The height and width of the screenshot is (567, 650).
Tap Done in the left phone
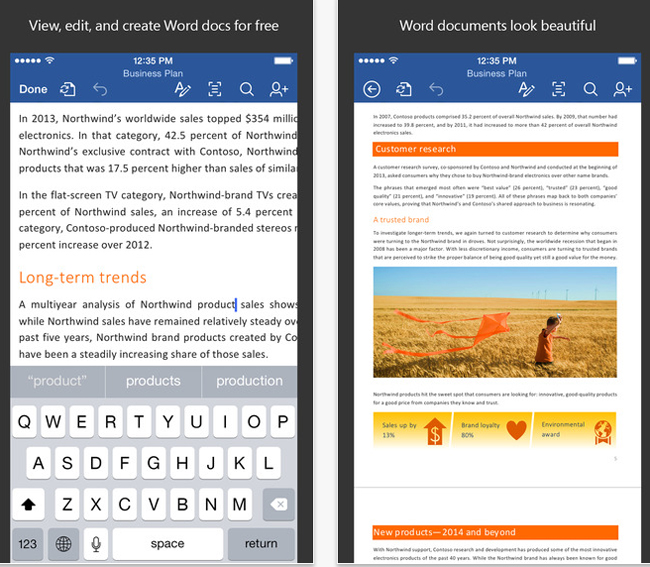[33, 89]
